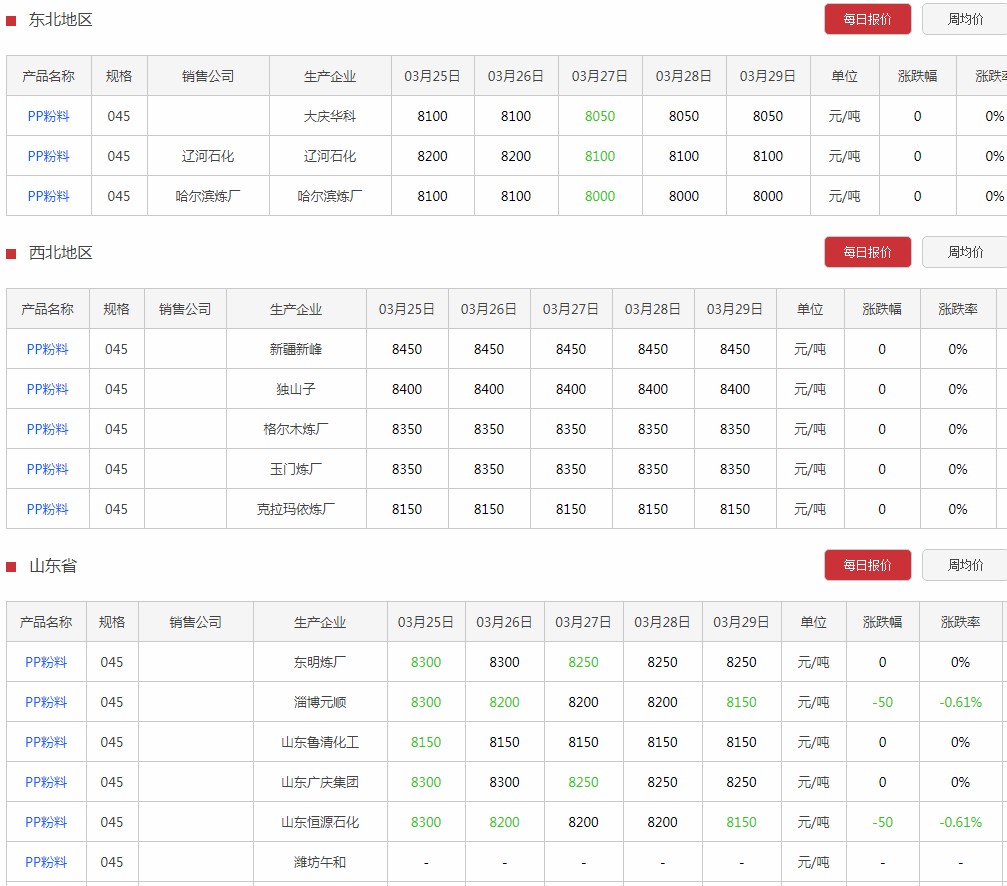This screenshot has height=886, width=1007.
Task: Select 每日报价 tab for 东北地区
Action: tap(867, 19)
